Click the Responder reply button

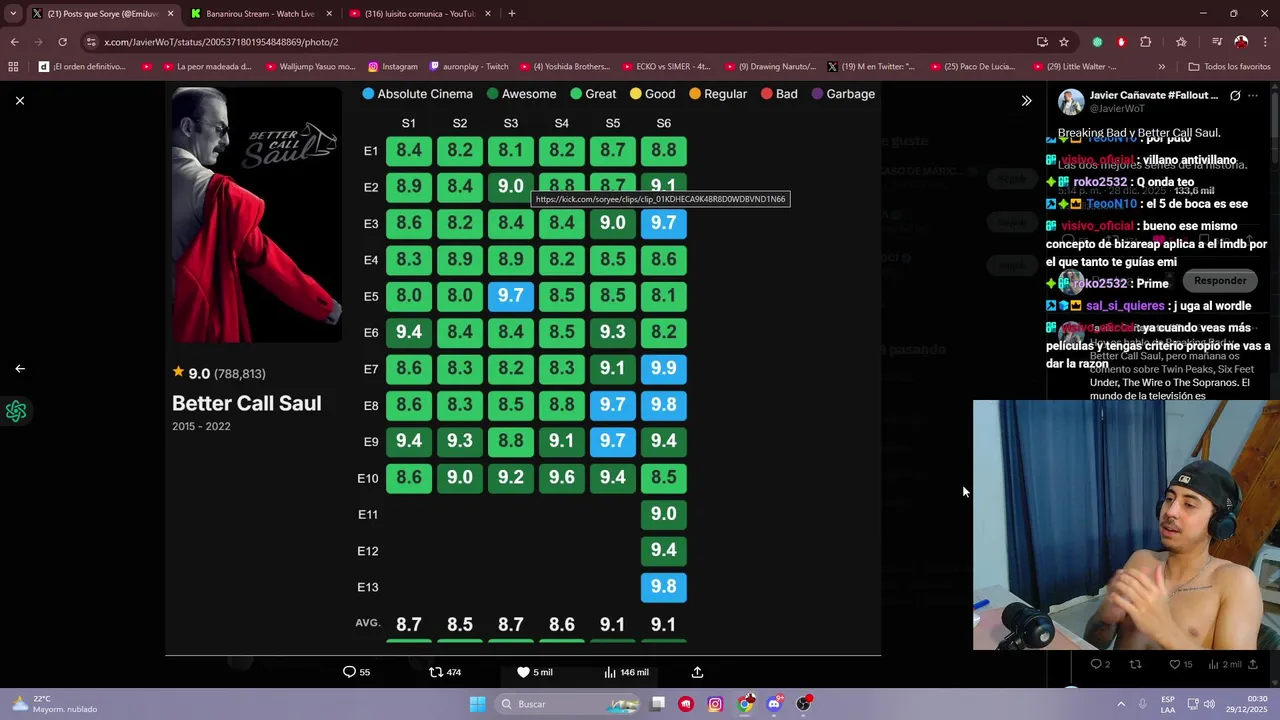1220,281
